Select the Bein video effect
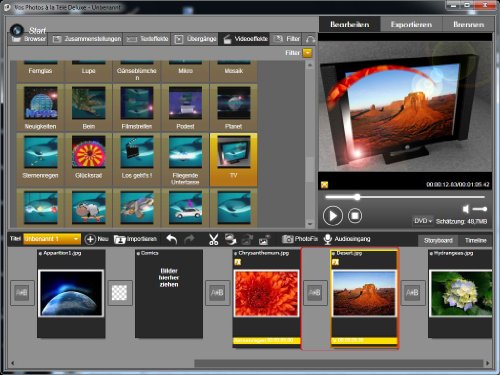This screenshot has width=500, height=375. (89, 108)
